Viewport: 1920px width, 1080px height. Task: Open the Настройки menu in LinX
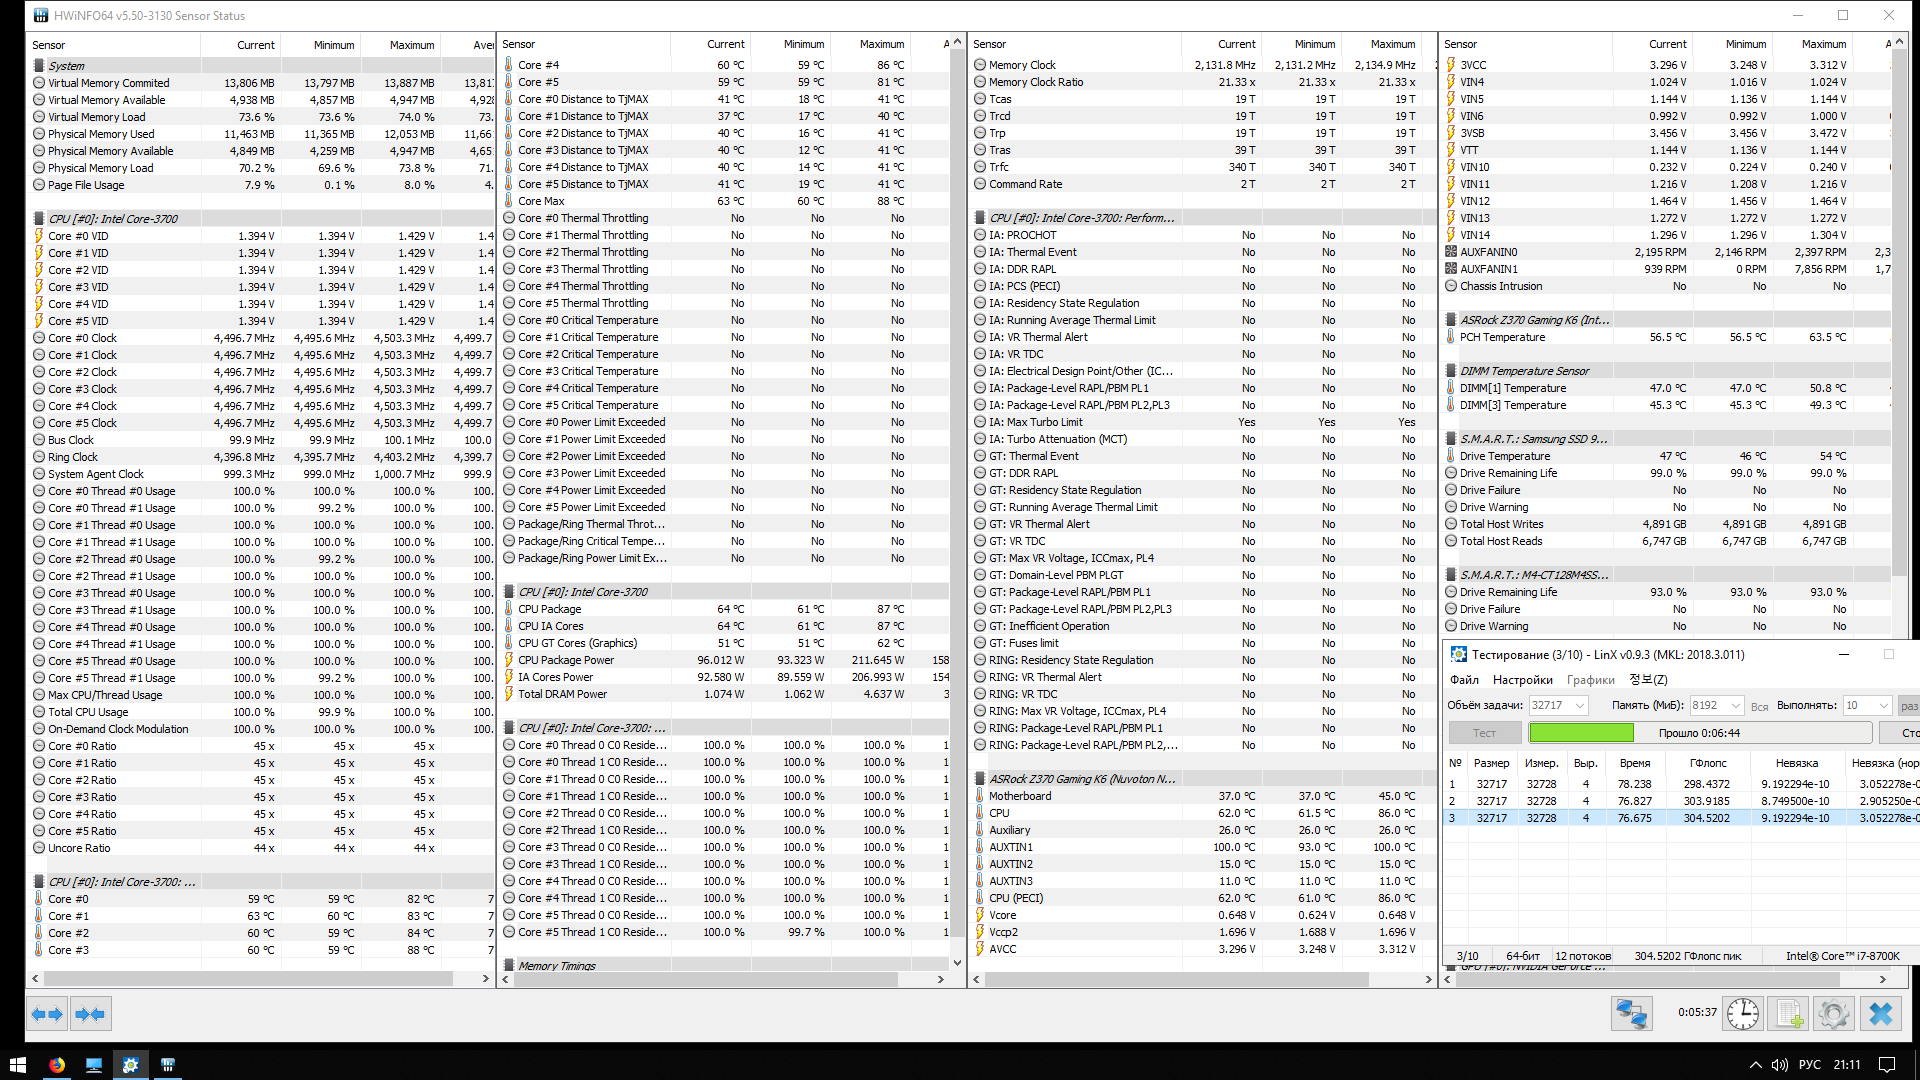1523,680
